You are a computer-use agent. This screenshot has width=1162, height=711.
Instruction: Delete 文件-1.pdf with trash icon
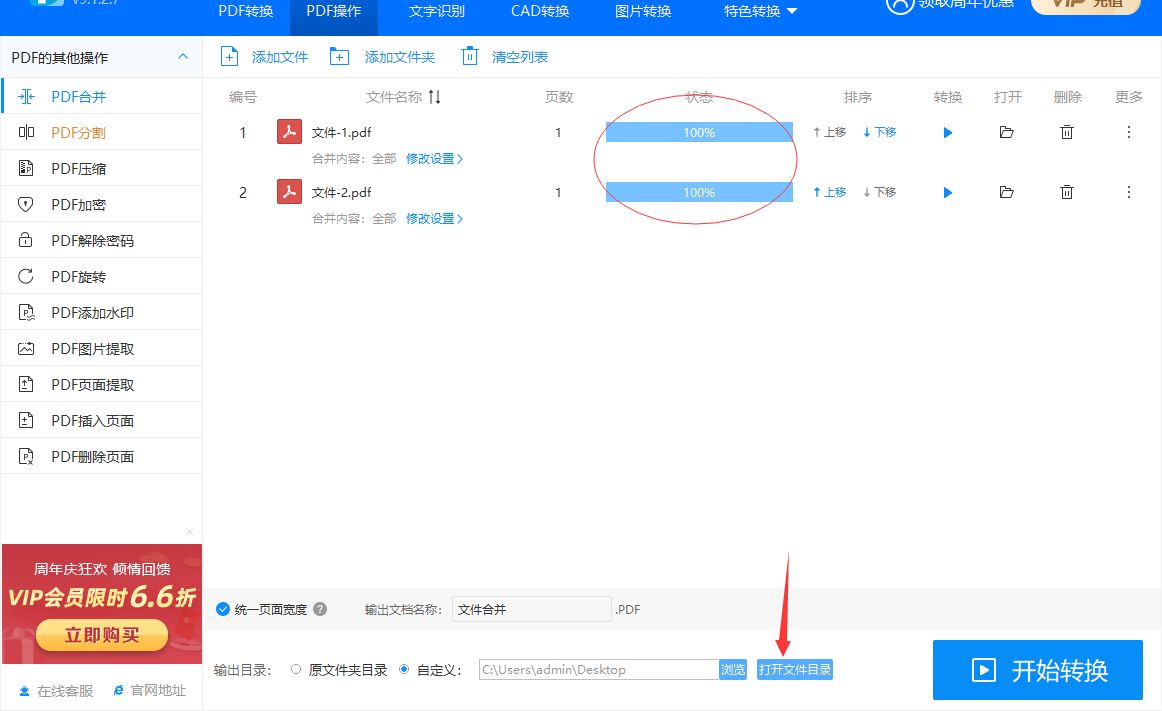(x=1066, y=133)
